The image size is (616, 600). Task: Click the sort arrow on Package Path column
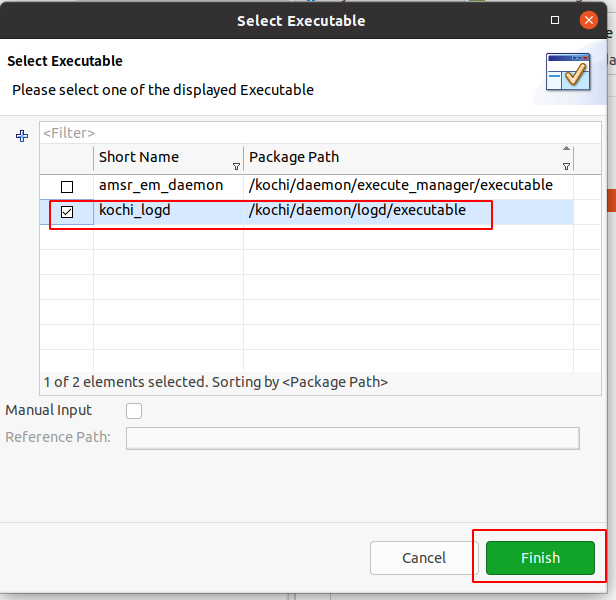point(566,148)
